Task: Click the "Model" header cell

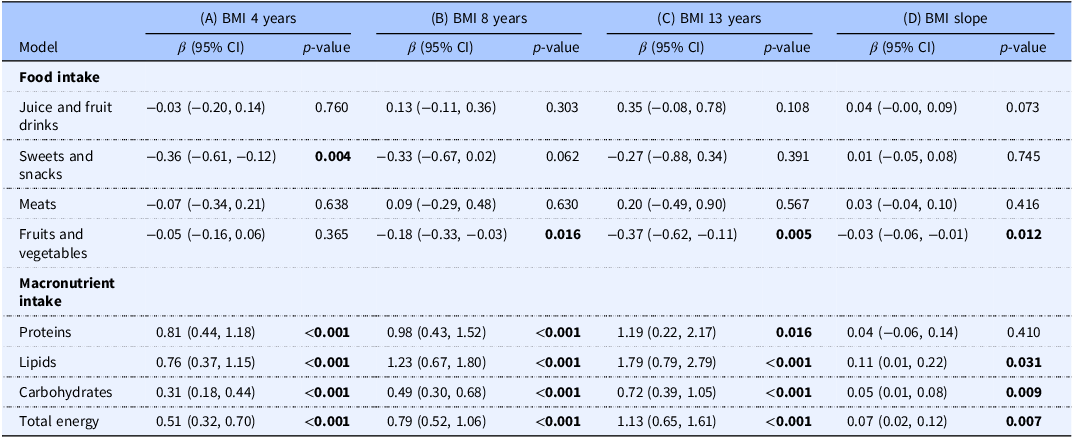Action: tap(37, 47)
